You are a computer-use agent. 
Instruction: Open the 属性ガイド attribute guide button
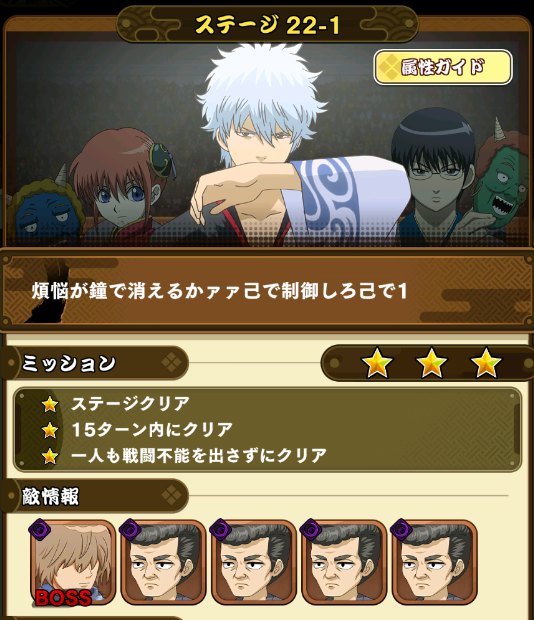click(443, 67)
